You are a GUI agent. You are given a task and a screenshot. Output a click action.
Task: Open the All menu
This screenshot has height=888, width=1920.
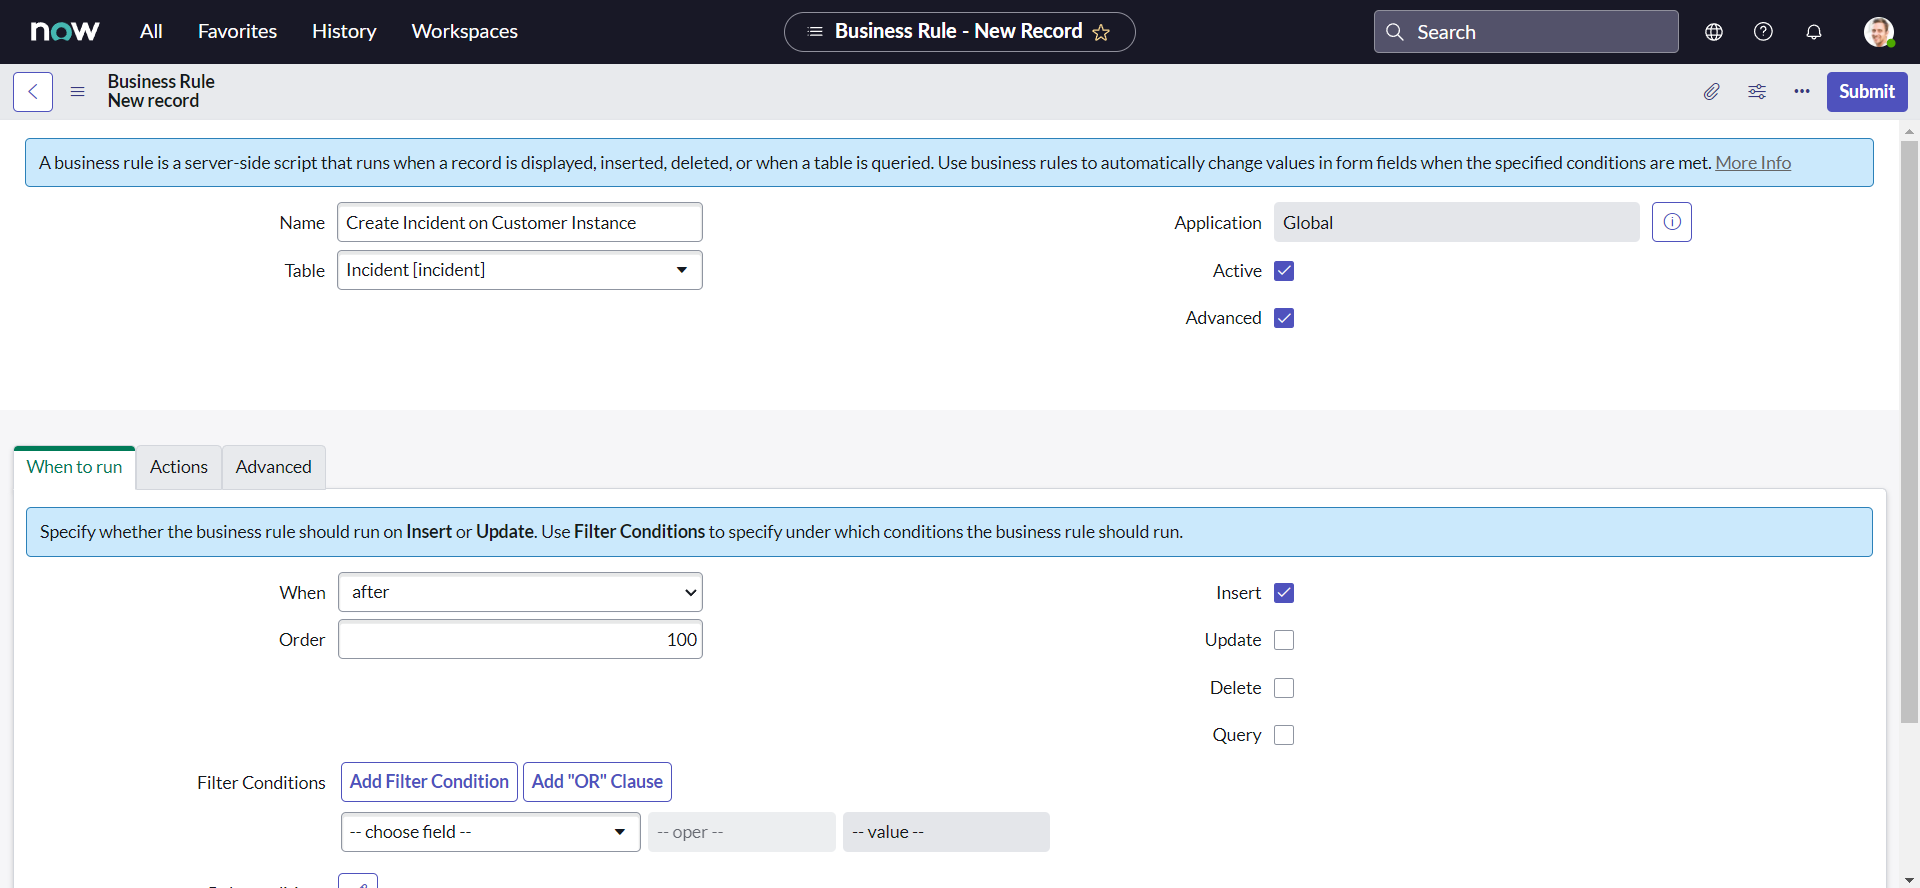pyautogui.click(x=151, y=31)
